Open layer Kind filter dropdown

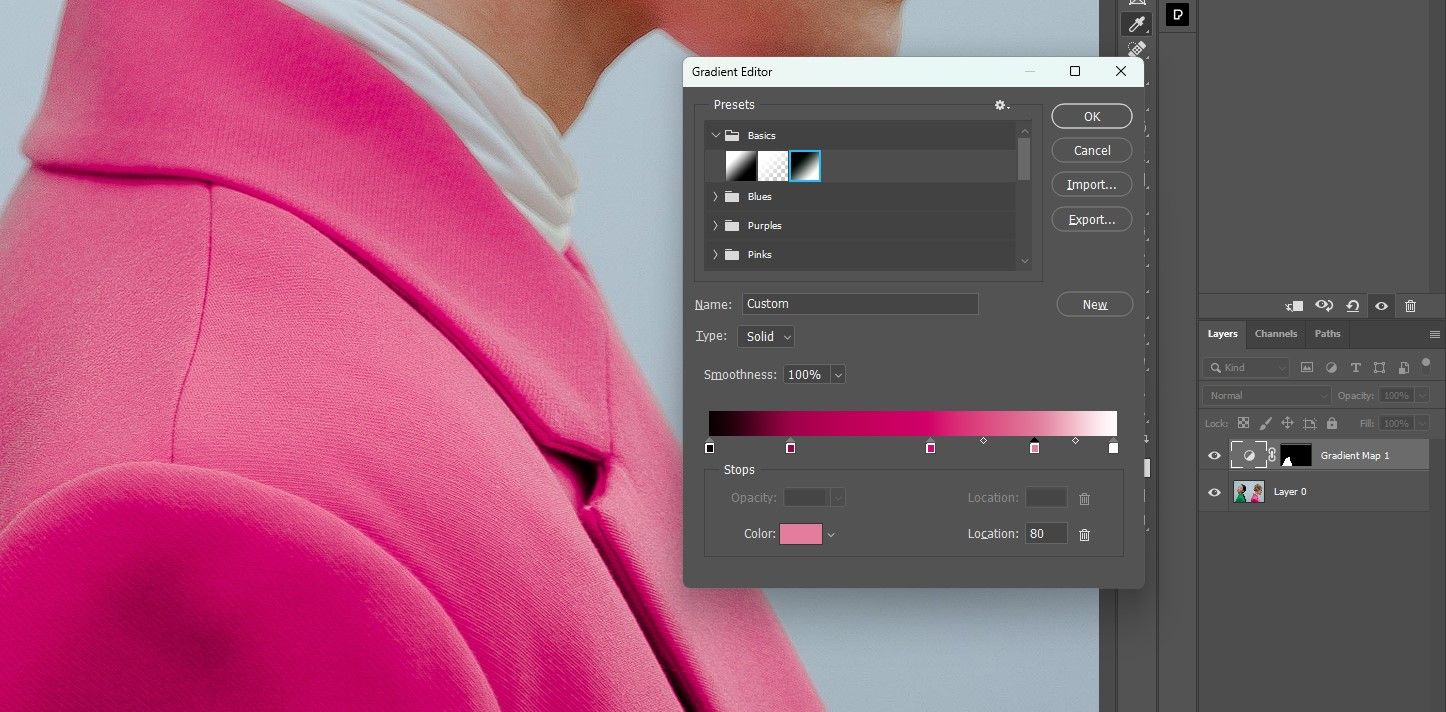click(1247, 368)
